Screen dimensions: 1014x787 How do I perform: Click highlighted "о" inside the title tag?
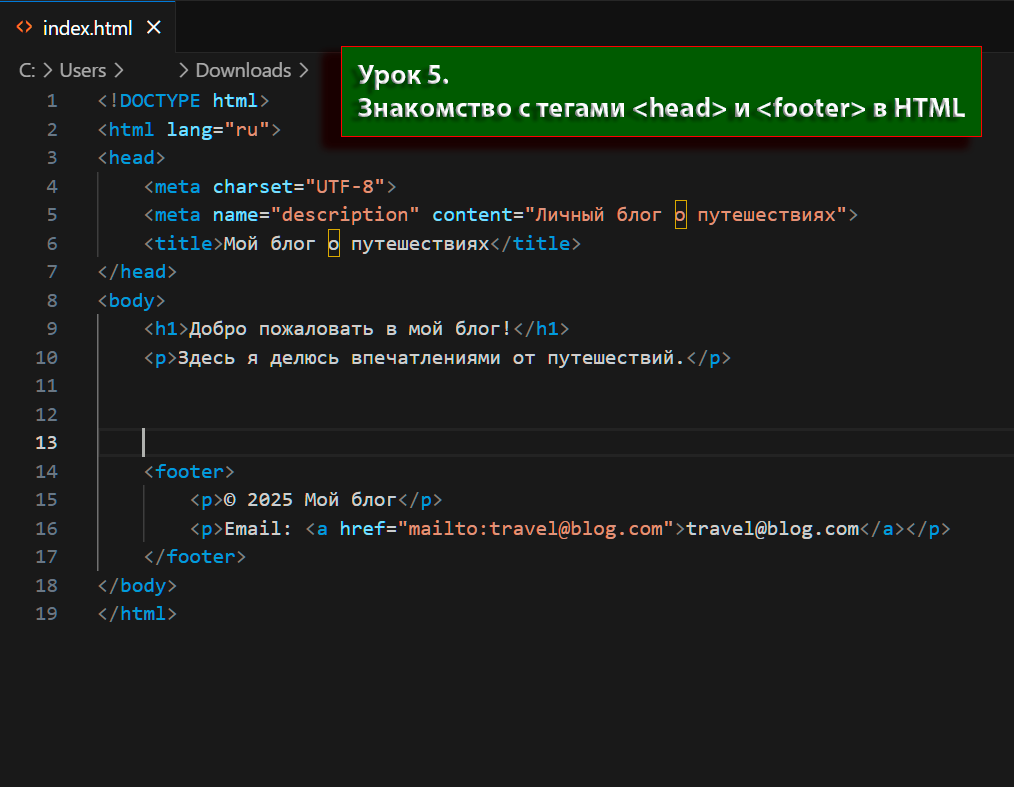[x=334, y=243]
